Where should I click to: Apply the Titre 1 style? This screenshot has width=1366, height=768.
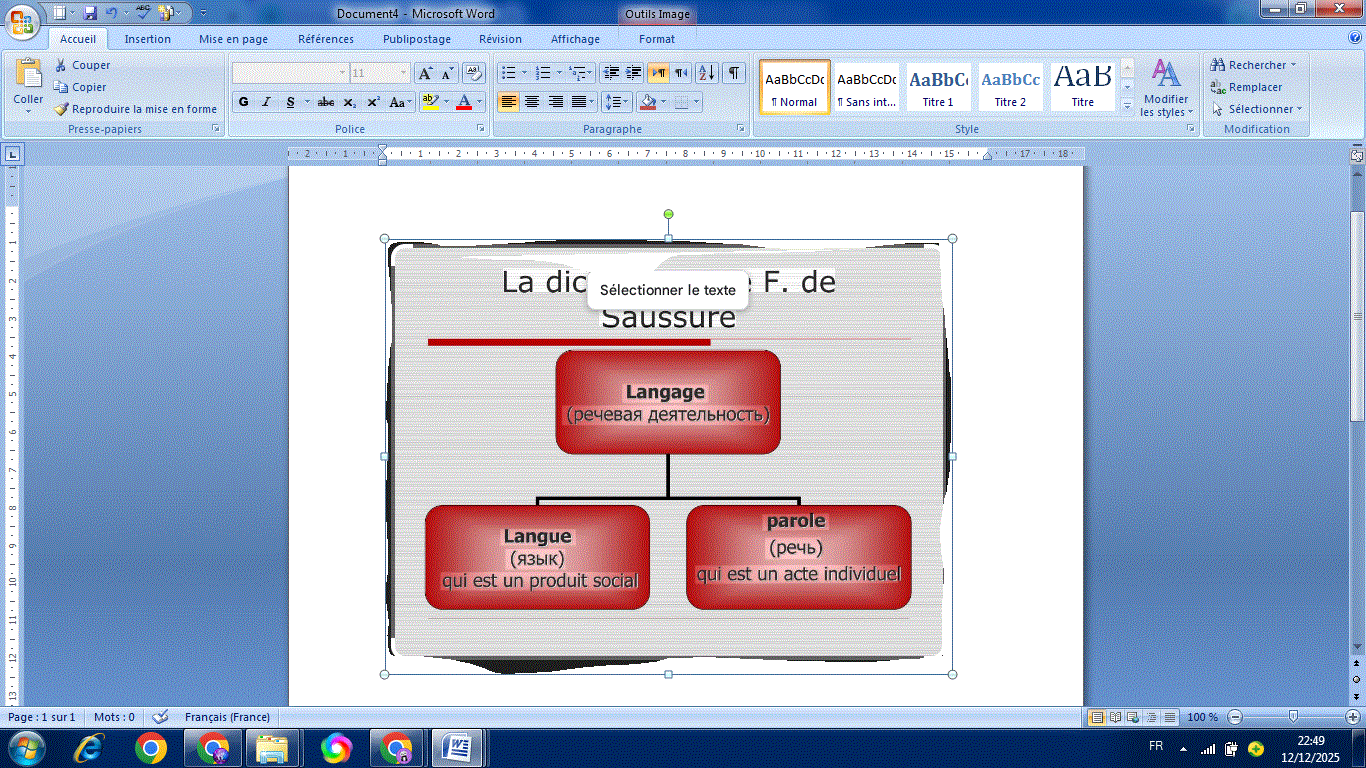938,87
